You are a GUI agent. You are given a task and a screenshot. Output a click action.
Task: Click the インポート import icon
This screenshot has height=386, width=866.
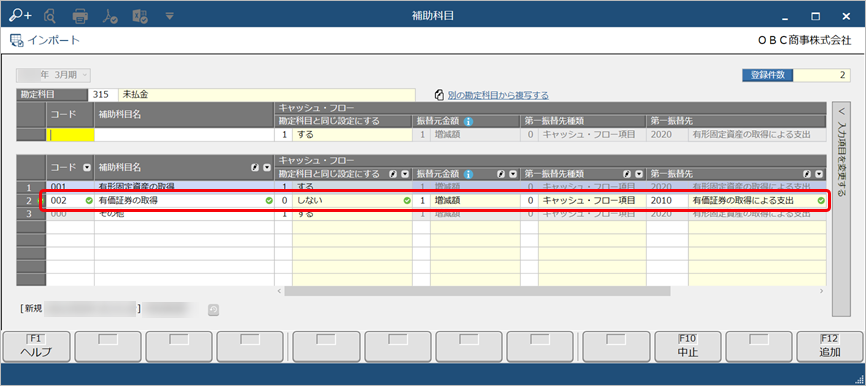(x=17, y=40)
